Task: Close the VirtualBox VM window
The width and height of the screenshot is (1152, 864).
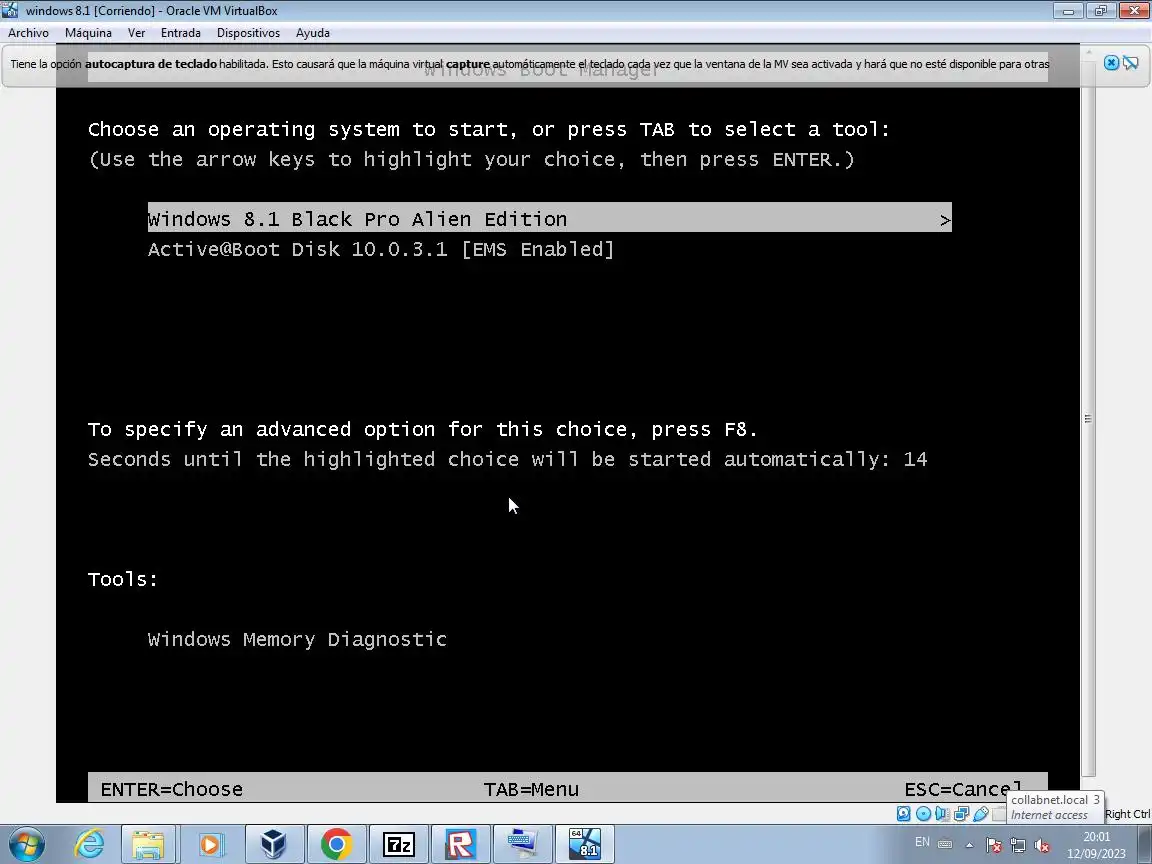Action: click(x=1134, y=10)
